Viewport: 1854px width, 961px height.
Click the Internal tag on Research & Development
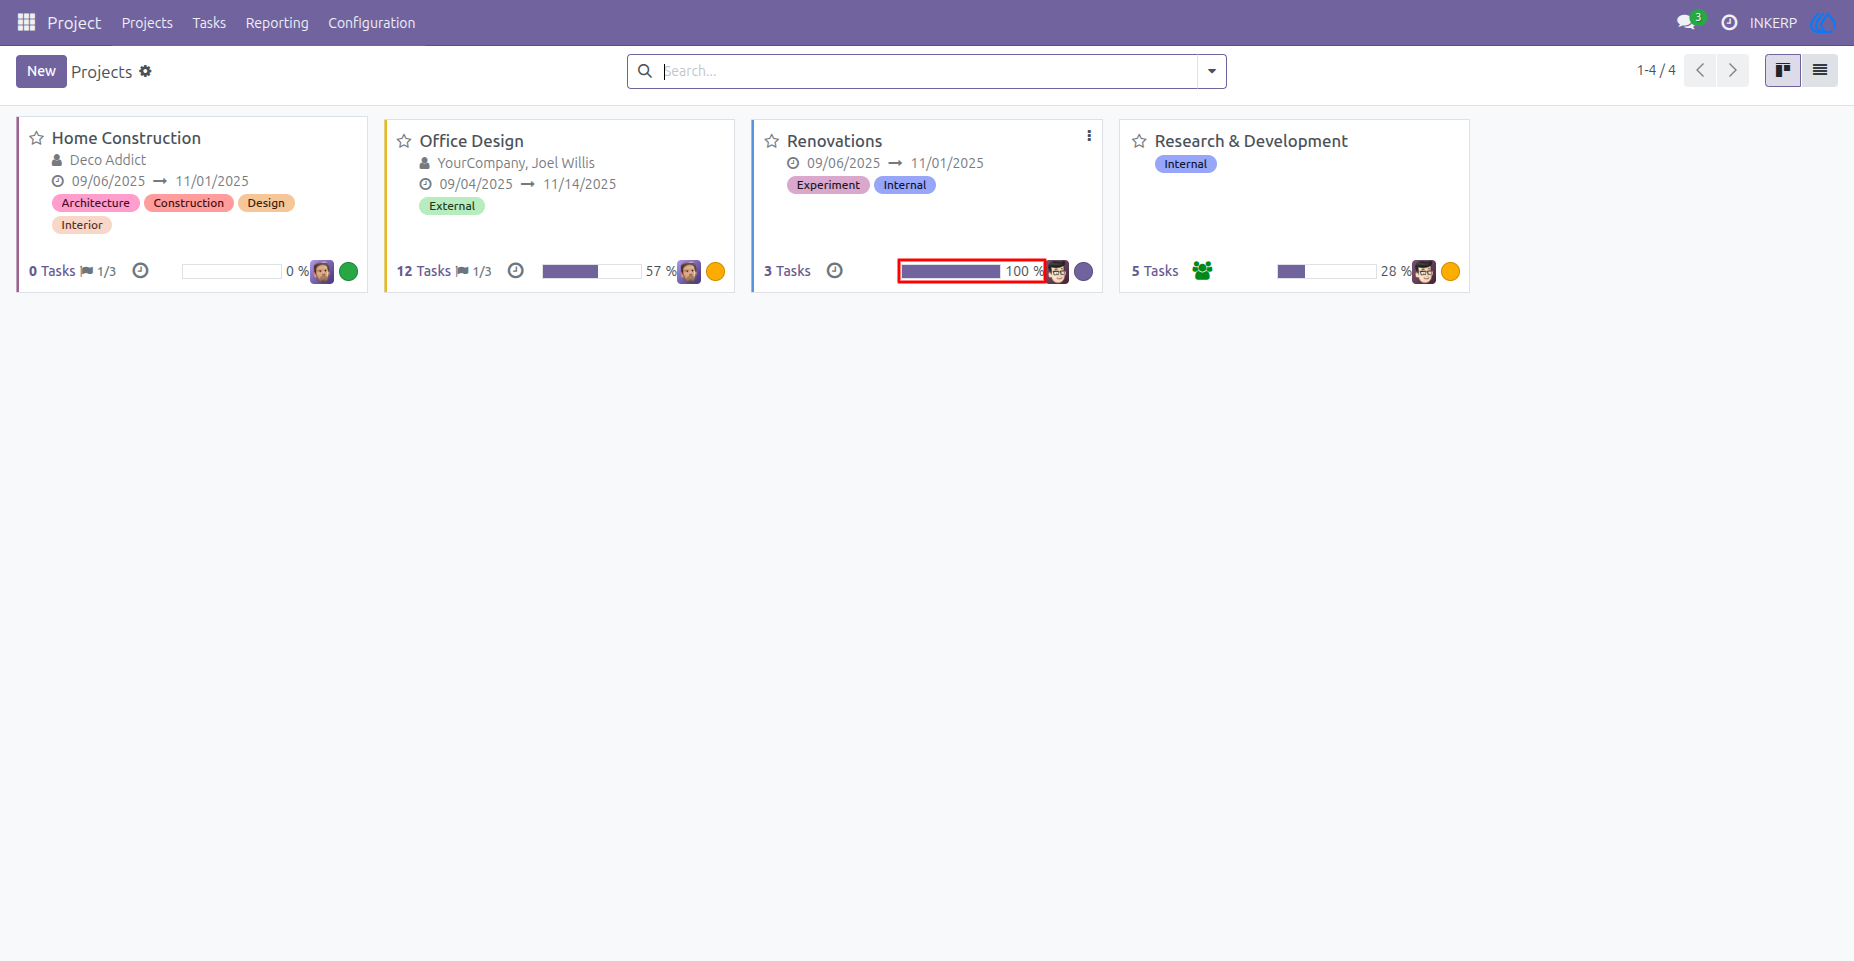[1186, 164]
